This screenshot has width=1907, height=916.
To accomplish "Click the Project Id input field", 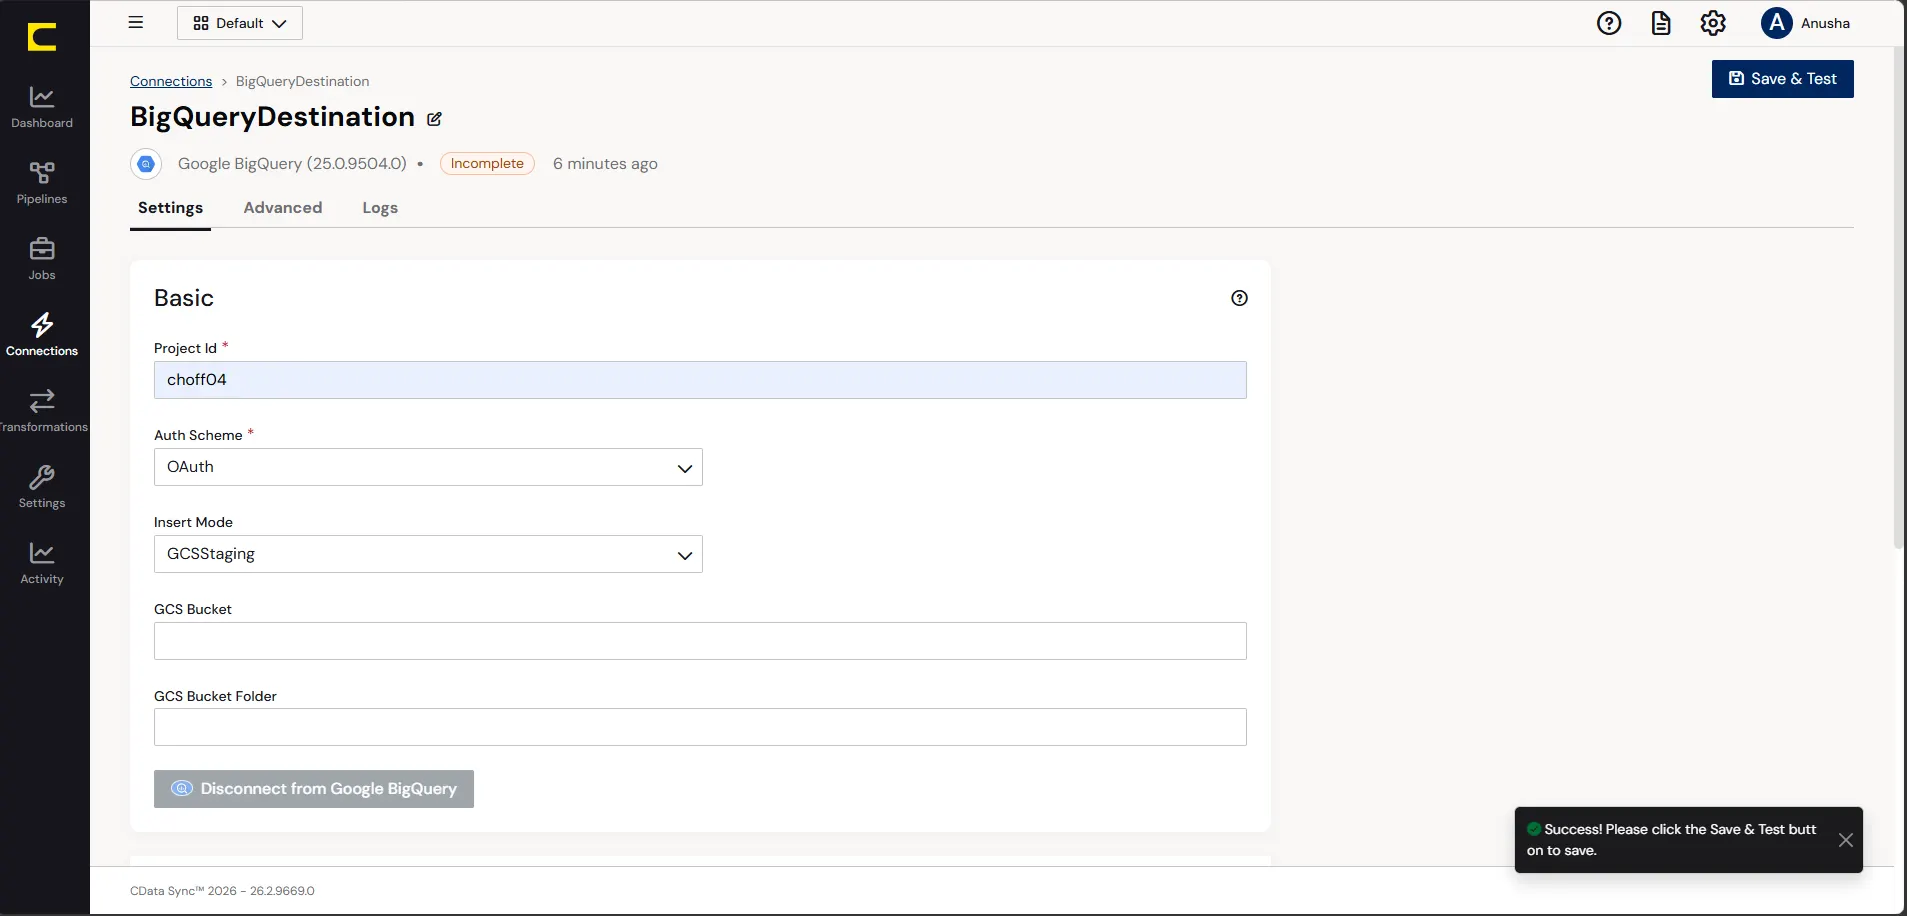I will point(700,380).
